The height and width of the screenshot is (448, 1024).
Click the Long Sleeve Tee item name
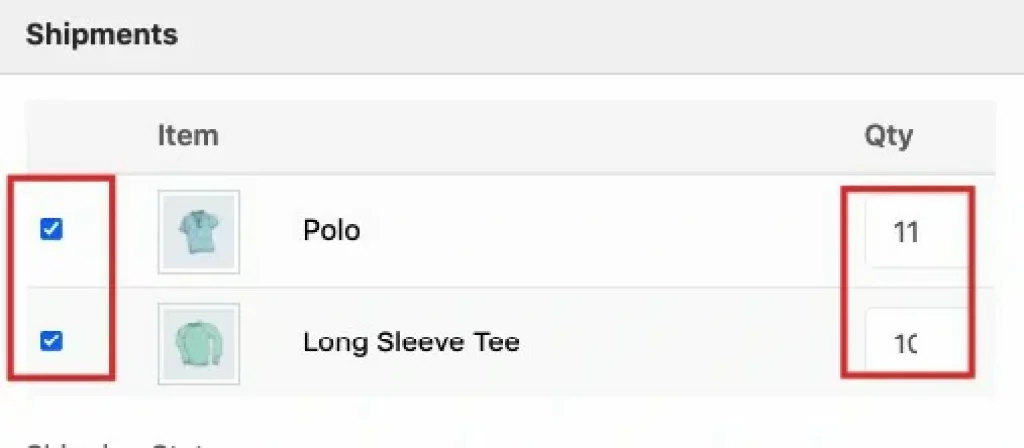[x=411, y=342]
